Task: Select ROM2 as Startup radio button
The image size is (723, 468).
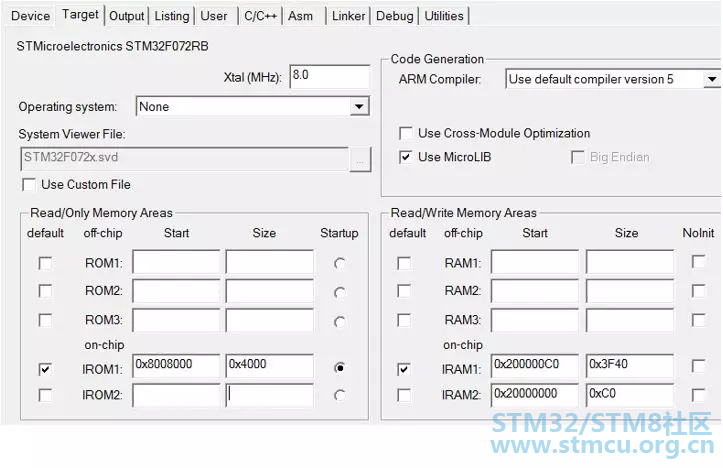Action: coord(339,293)
